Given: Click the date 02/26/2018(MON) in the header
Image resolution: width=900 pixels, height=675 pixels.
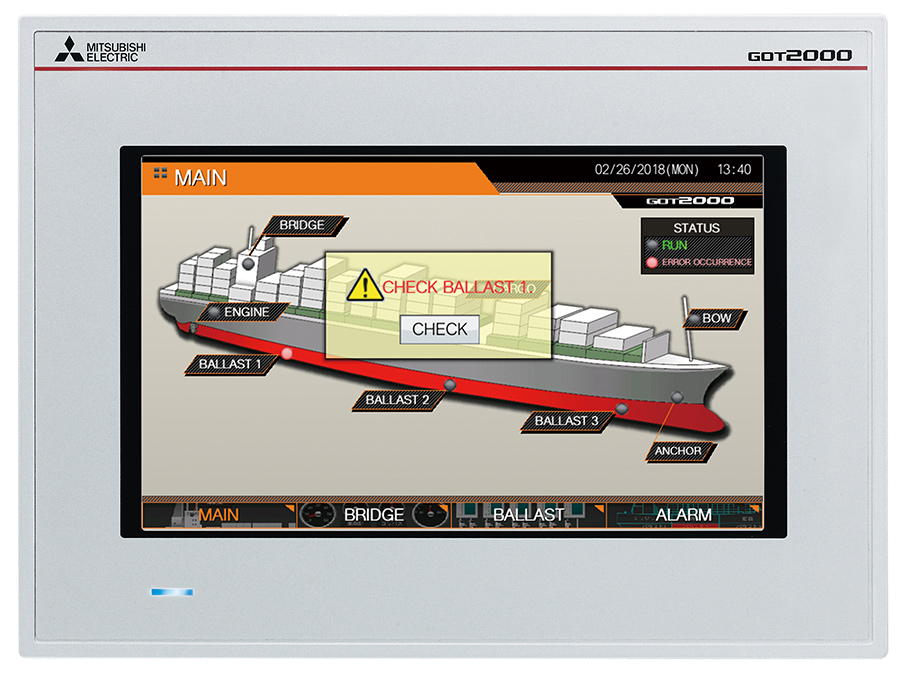Looking at the screenshot, I should click(x=647, y=169).
